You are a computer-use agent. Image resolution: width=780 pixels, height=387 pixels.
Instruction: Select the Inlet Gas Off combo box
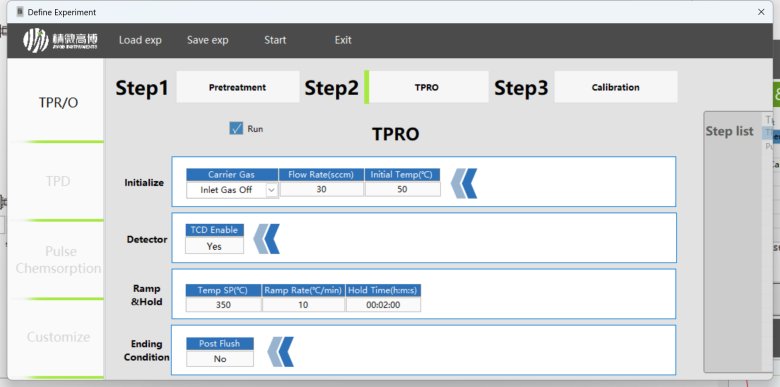tap(232, 190)
